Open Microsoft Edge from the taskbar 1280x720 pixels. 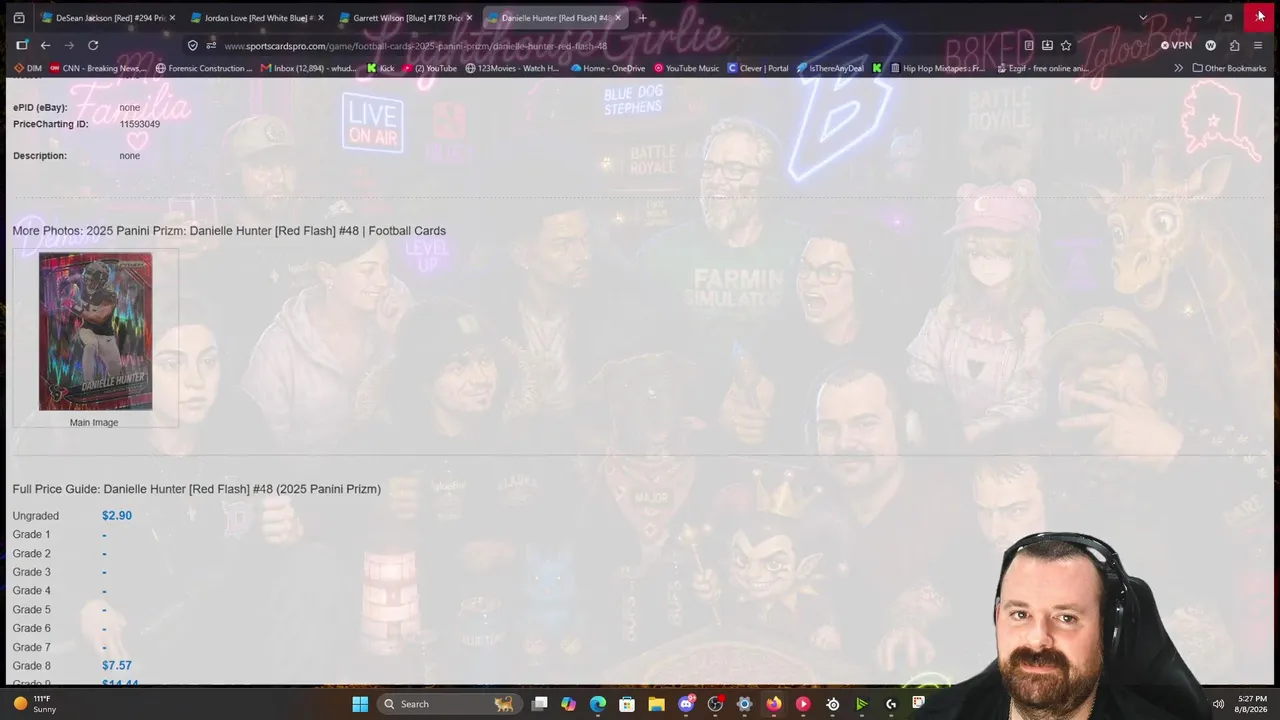[598, 704]
